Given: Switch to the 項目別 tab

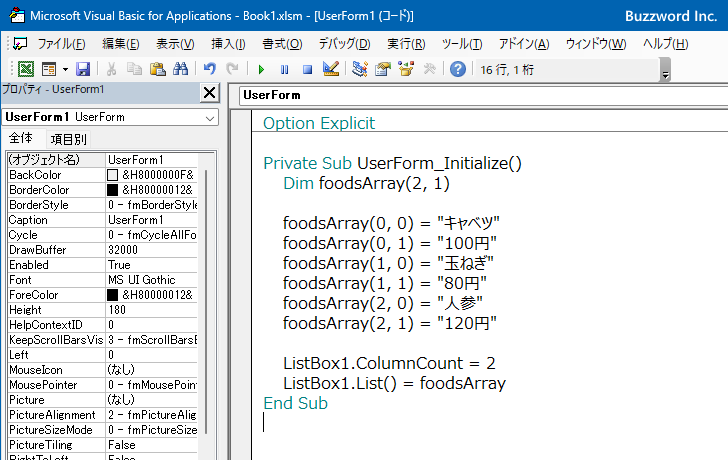Looking at the screenshot, I should 68,139.
